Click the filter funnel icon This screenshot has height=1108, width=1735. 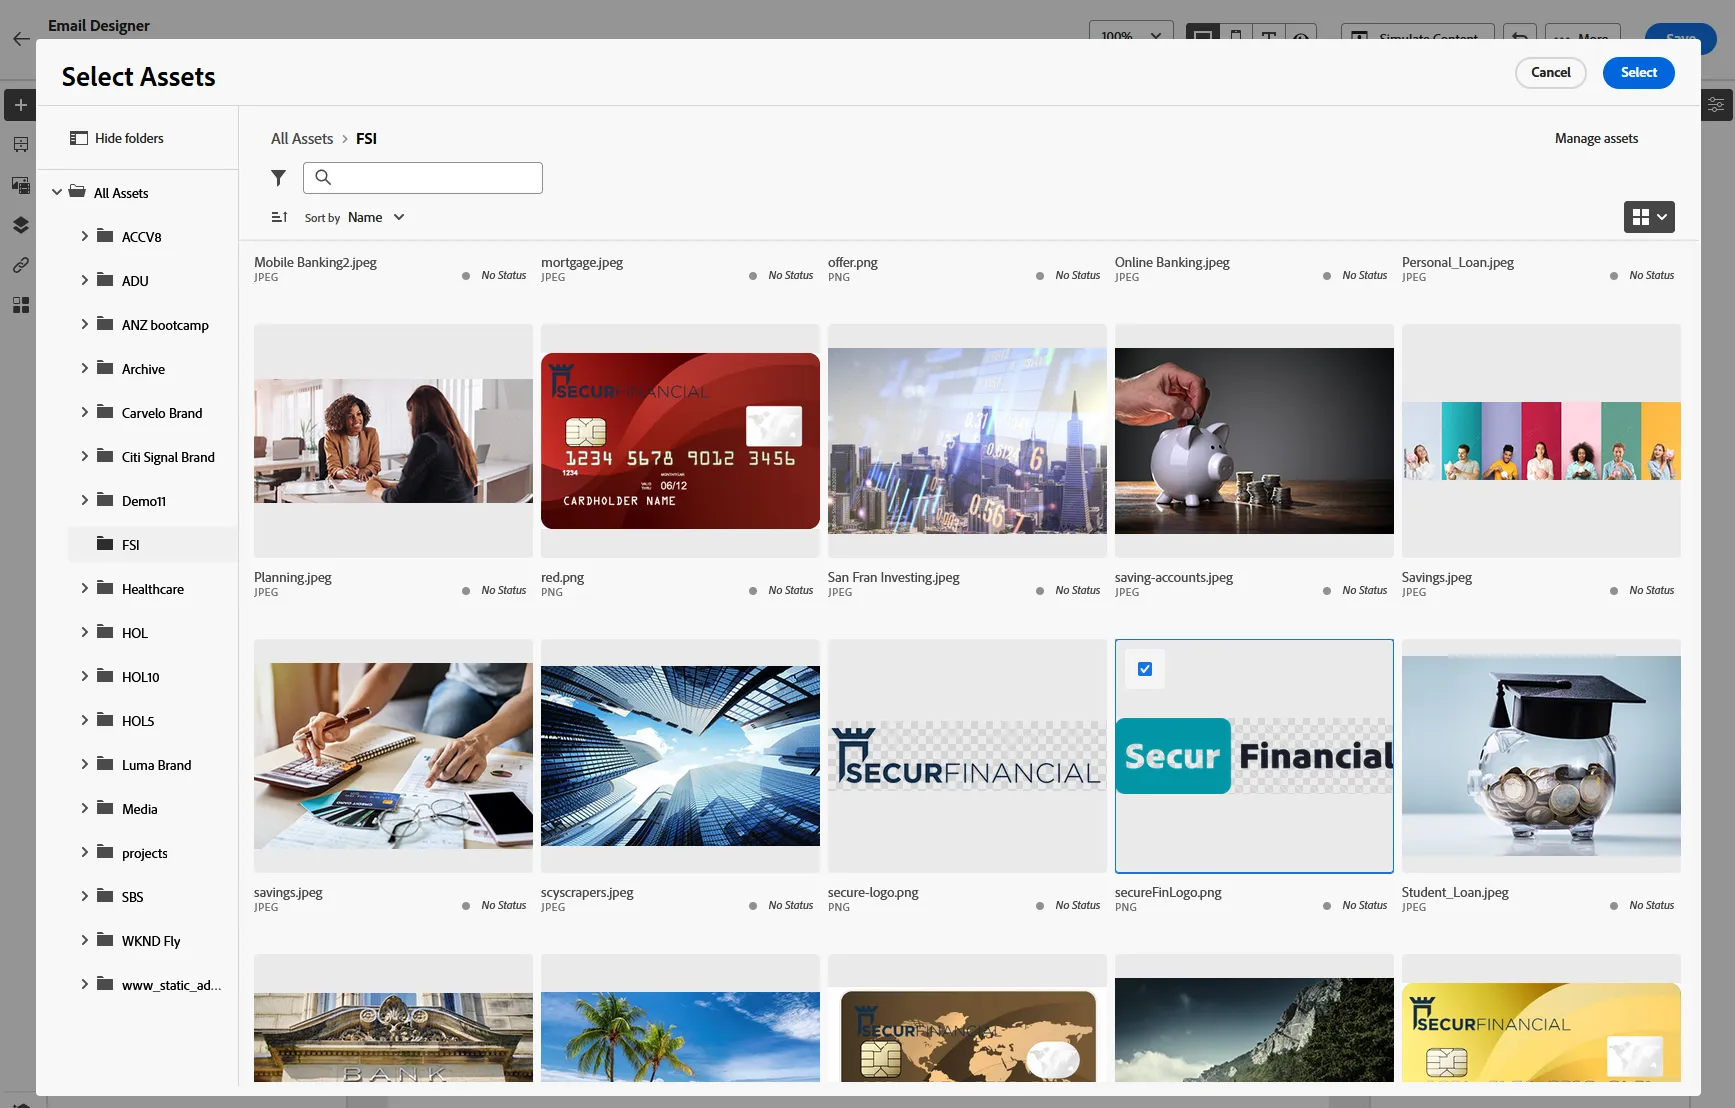(278, 178)
